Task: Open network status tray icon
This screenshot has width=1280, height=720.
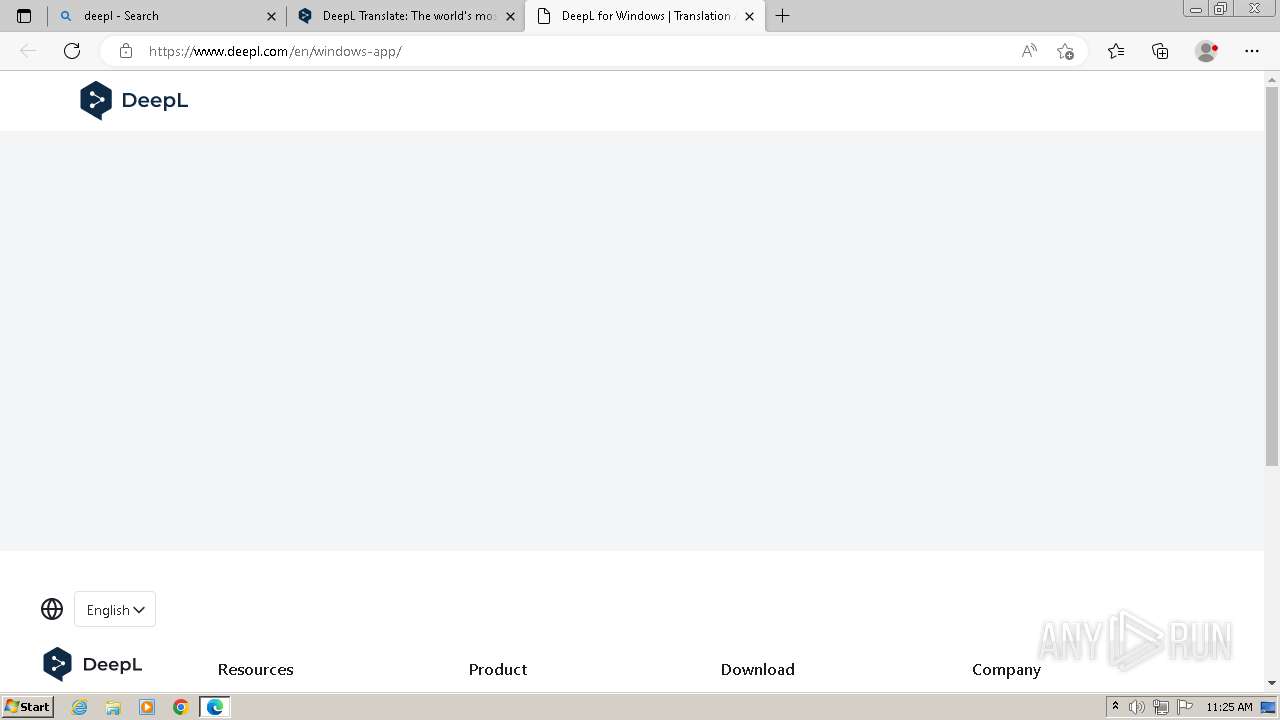Action: [1161, 707]
